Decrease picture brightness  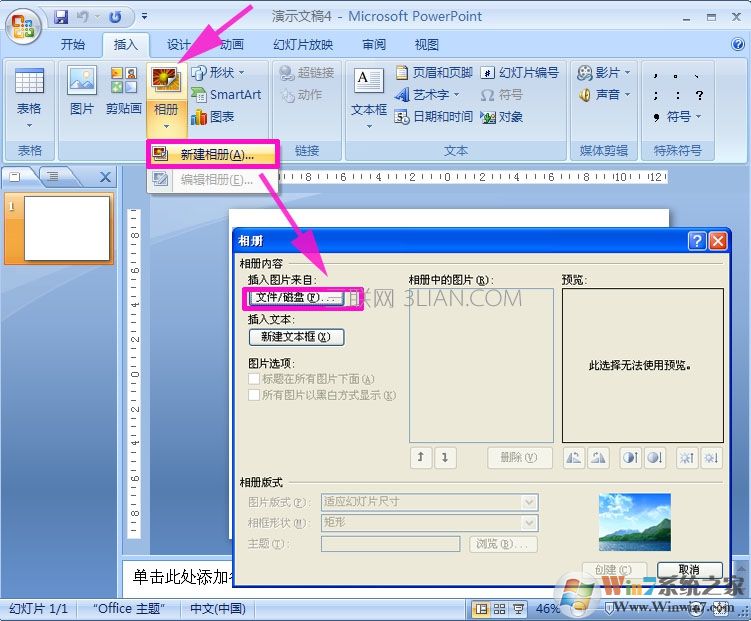(x=710, y=458)
